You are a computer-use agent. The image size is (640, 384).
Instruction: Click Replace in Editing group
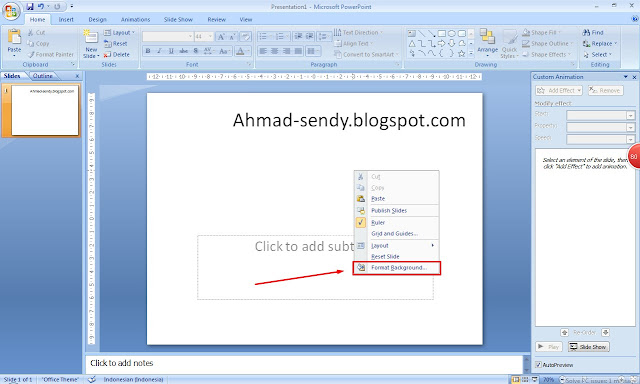pos(600,43)
